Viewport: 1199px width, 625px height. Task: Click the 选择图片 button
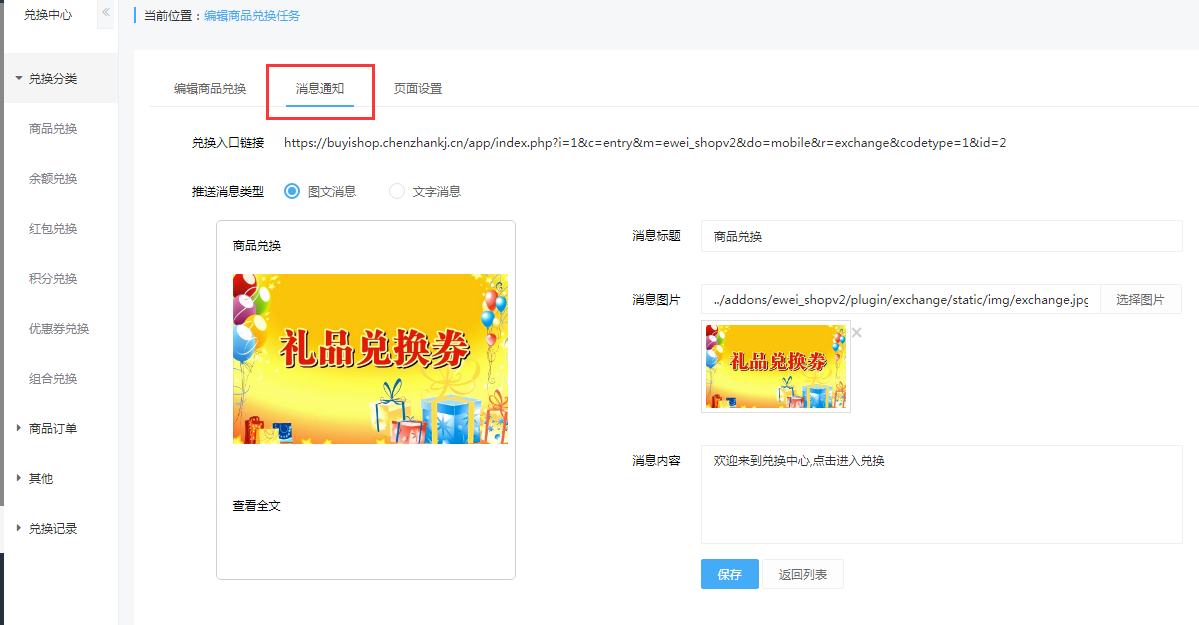[1140, 299]
